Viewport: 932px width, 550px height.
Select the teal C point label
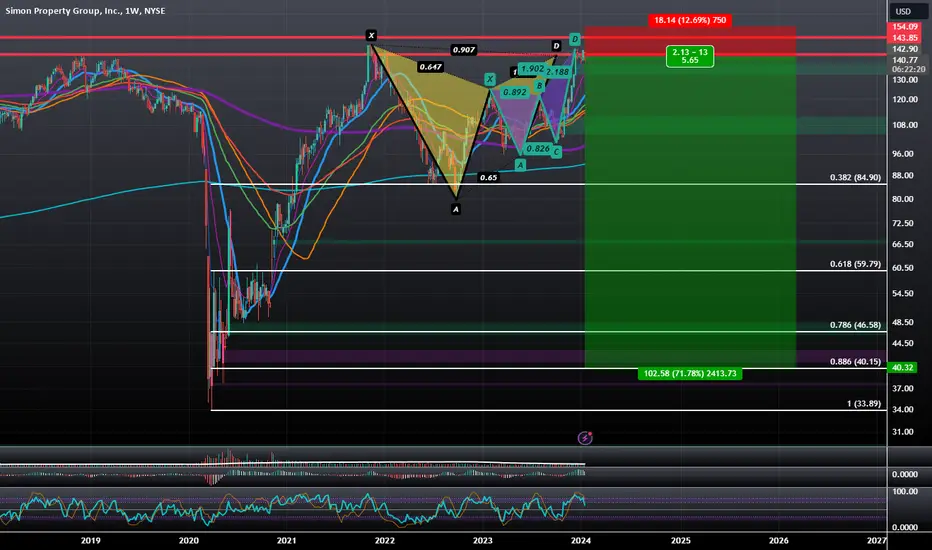click(556, 152)
